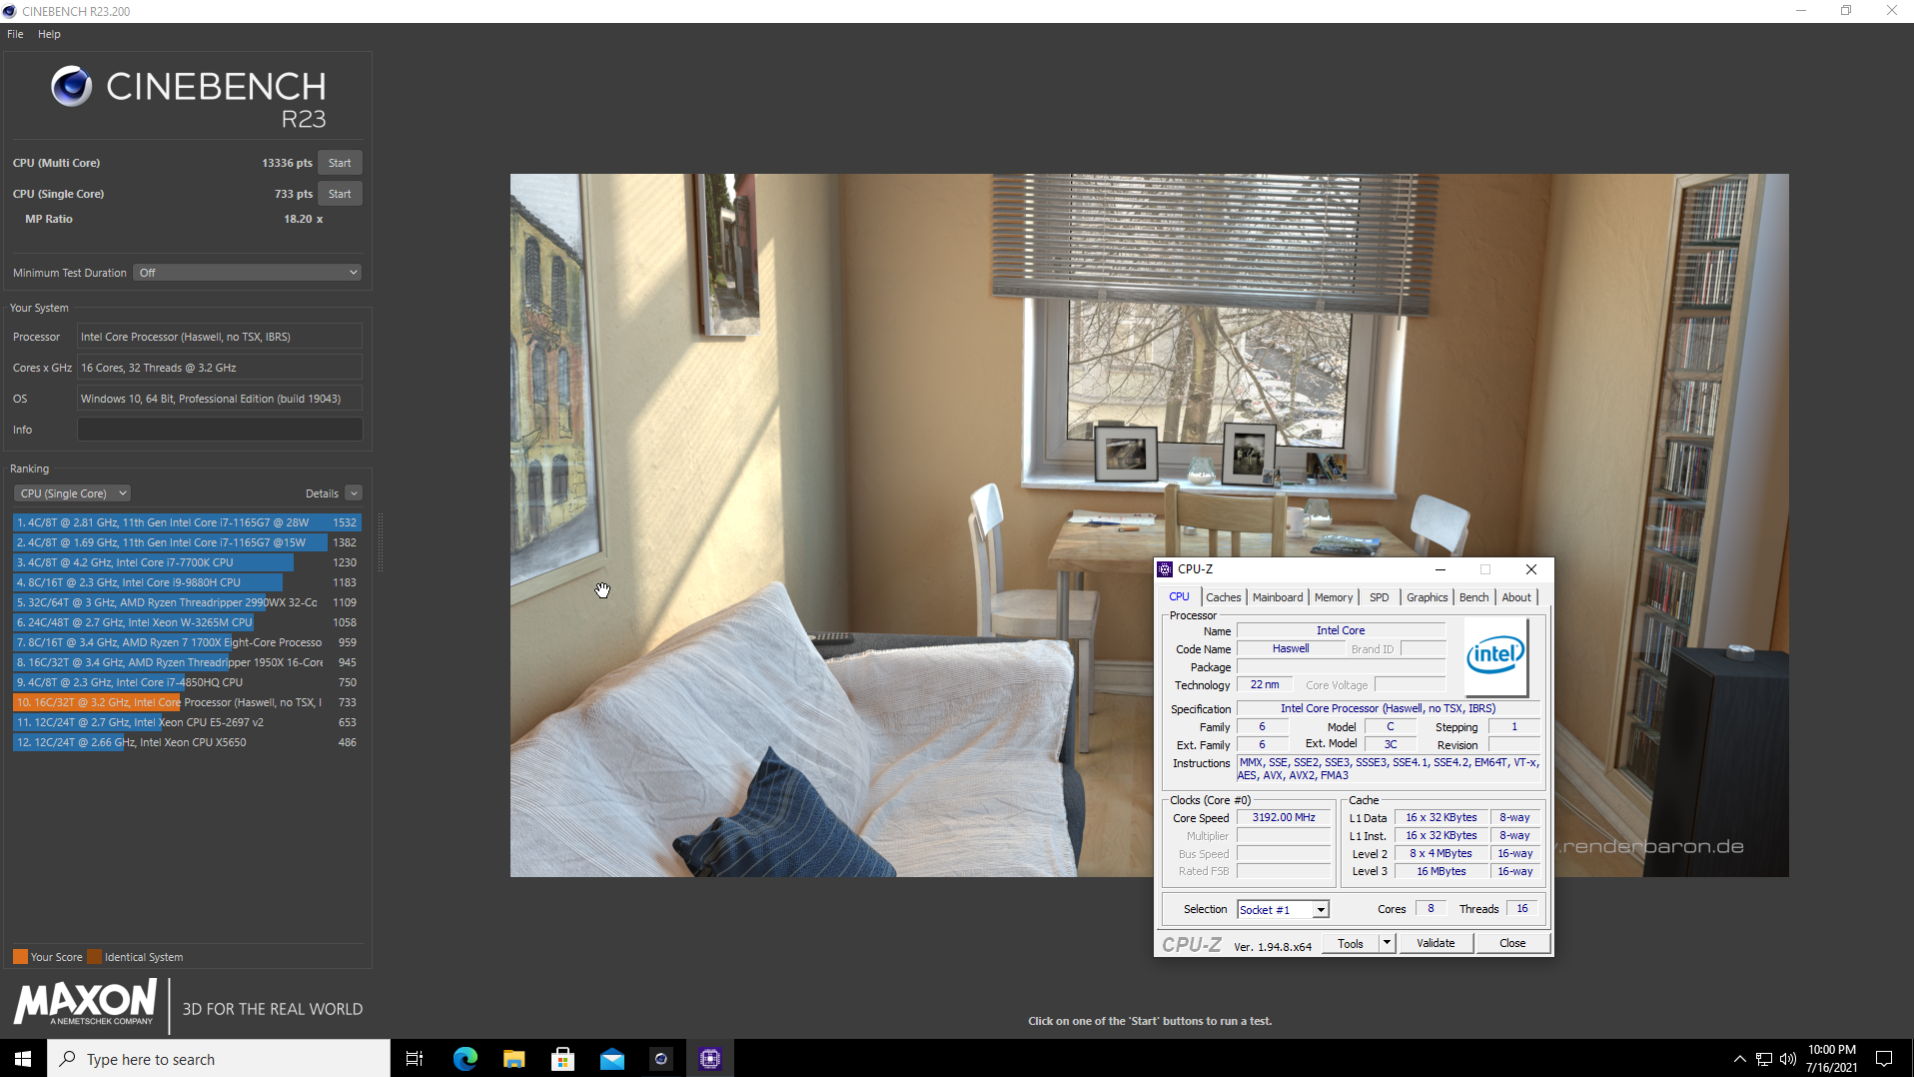Expand the Tools dropdown arrow in CPU-Z

click(1386, 943)
